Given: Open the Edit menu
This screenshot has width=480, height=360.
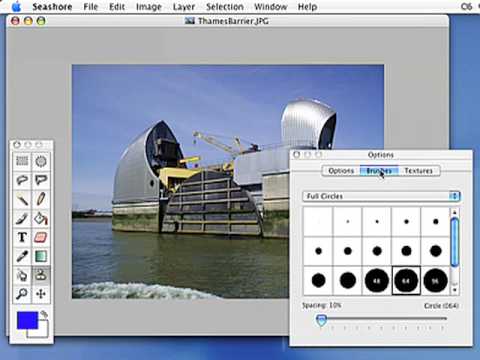Looking at the screenshot, I should 117,7.
